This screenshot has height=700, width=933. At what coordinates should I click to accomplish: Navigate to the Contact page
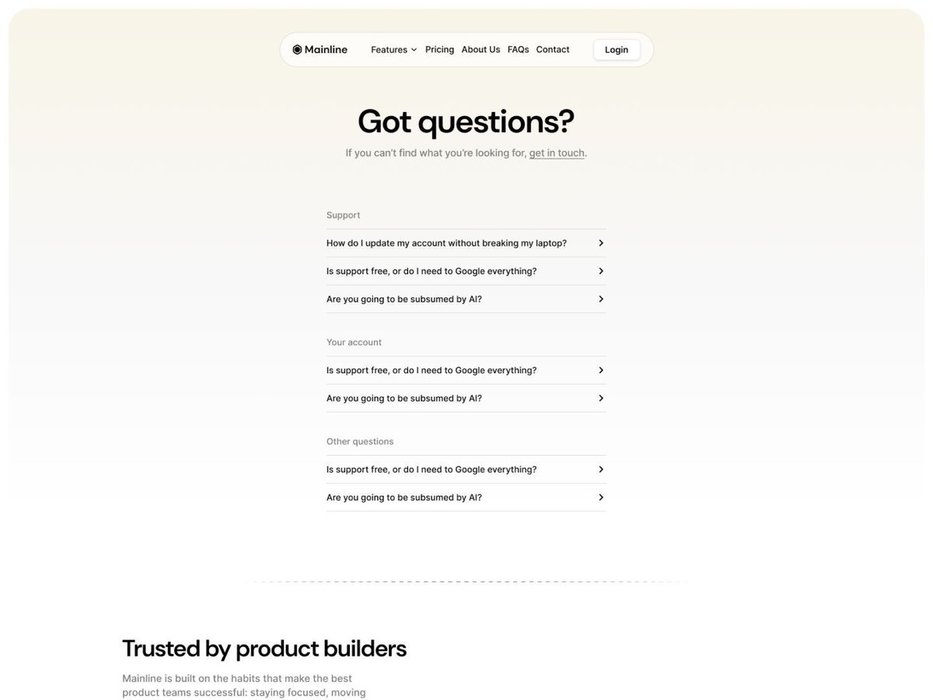click(552, 50)
